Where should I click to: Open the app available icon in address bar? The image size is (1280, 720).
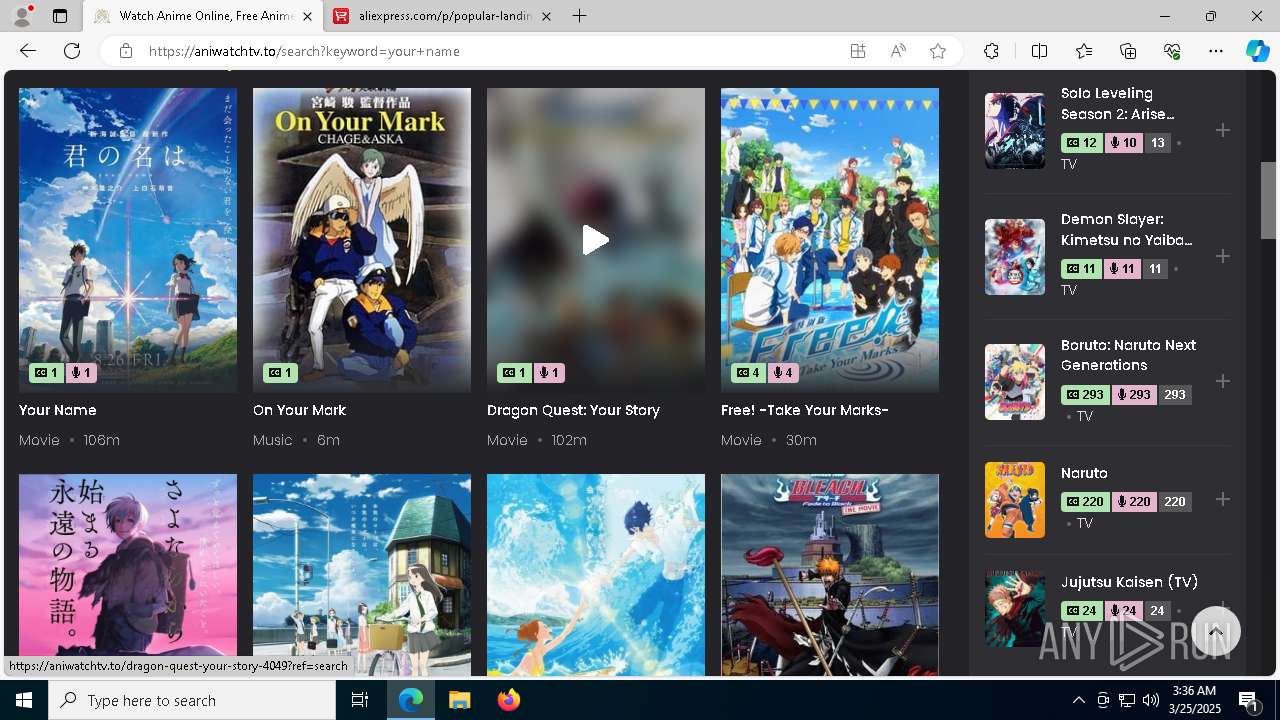coord(857,51)
